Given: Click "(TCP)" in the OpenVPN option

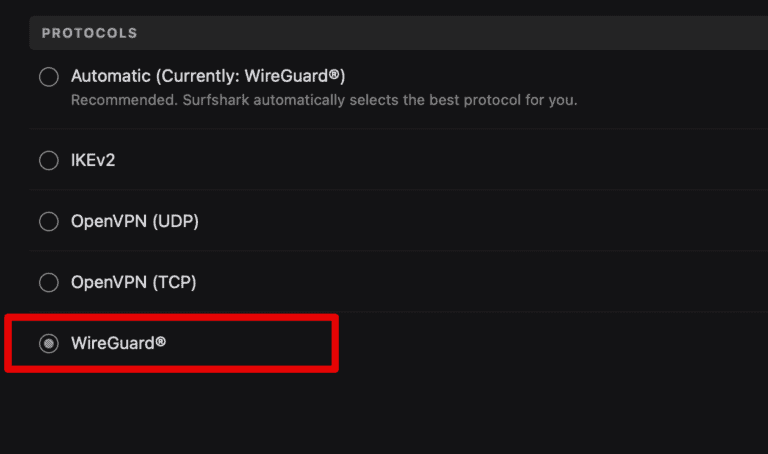Looking at the screenshot, I should (176, 283).
